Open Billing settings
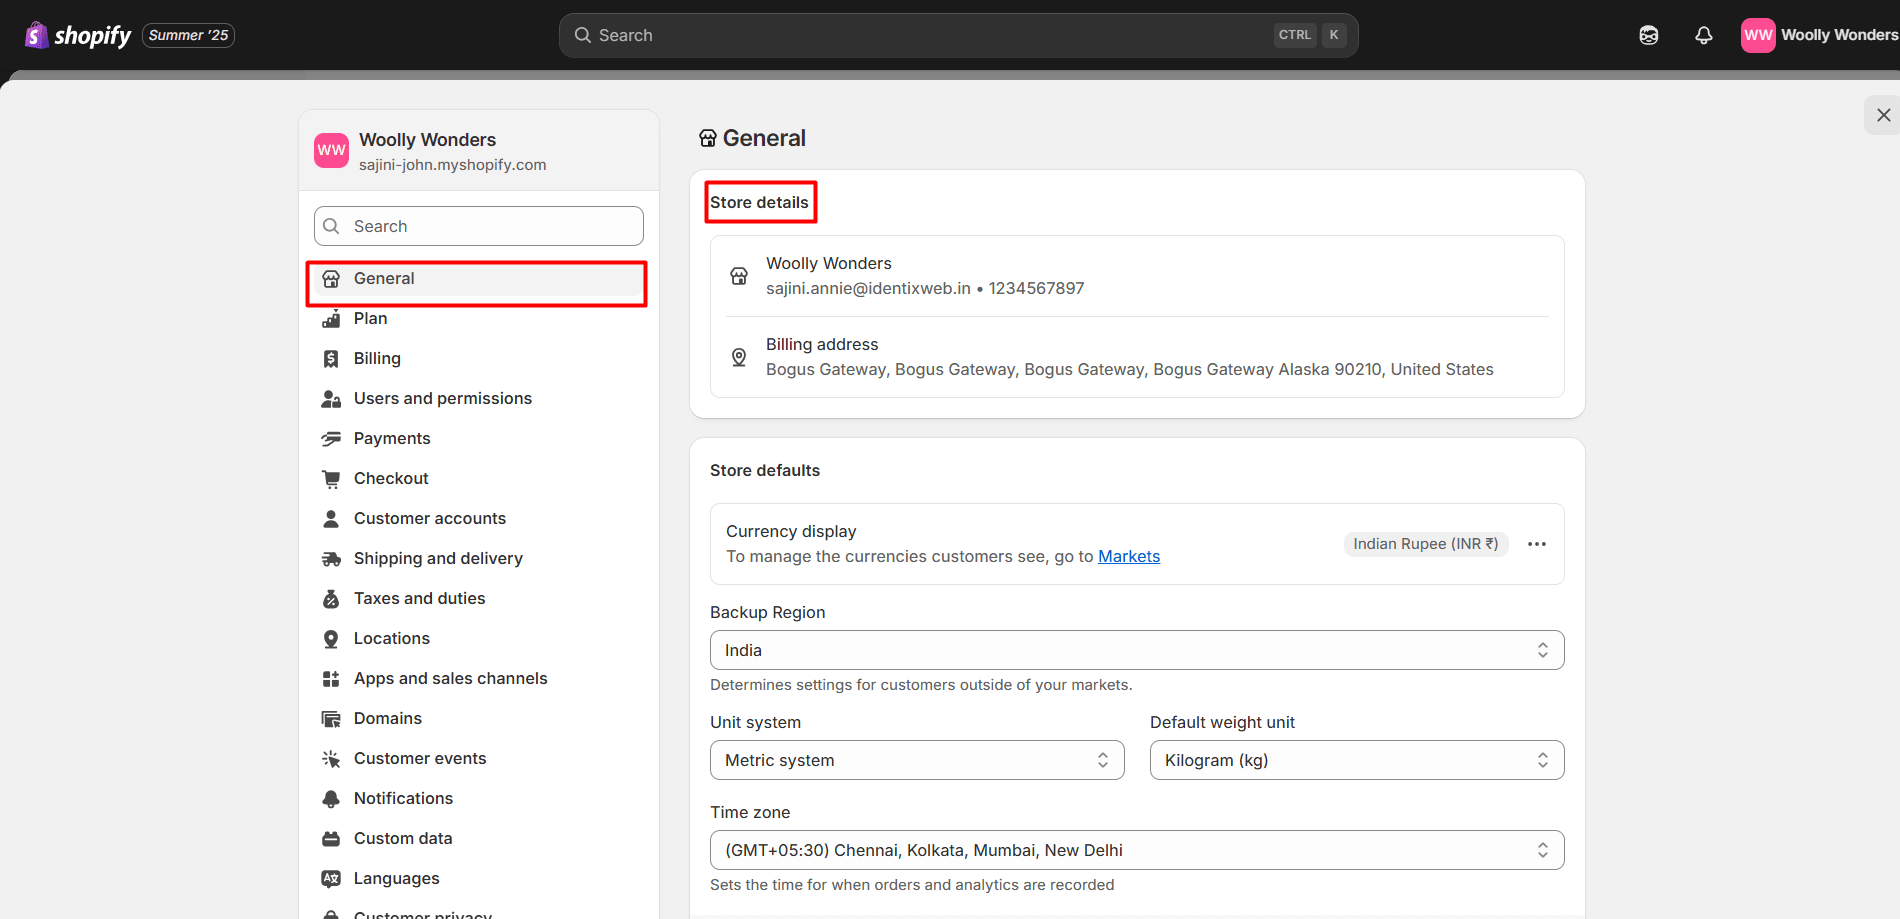Screen dimensions: 1900x919 (478, 359)
